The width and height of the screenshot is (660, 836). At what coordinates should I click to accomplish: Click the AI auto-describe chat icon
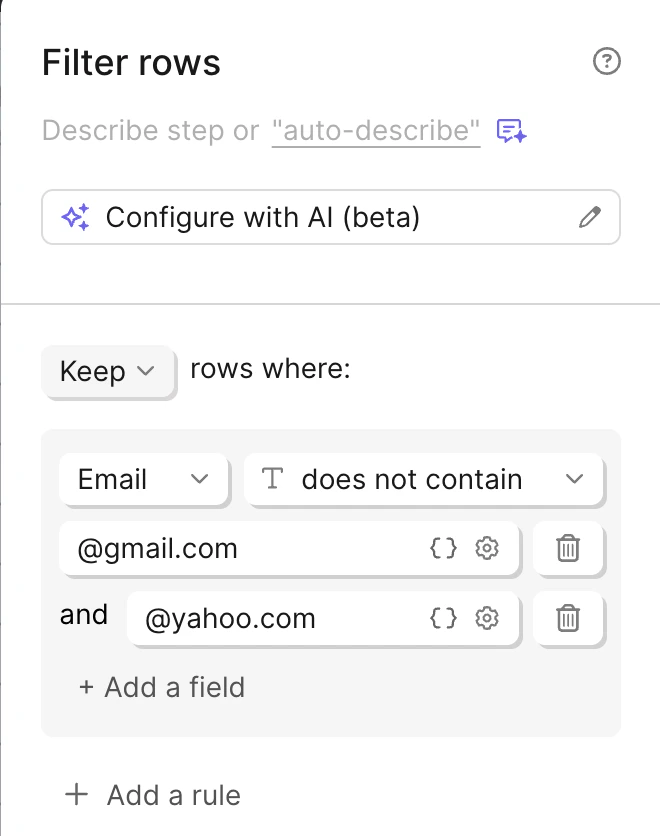pos(512,131)
